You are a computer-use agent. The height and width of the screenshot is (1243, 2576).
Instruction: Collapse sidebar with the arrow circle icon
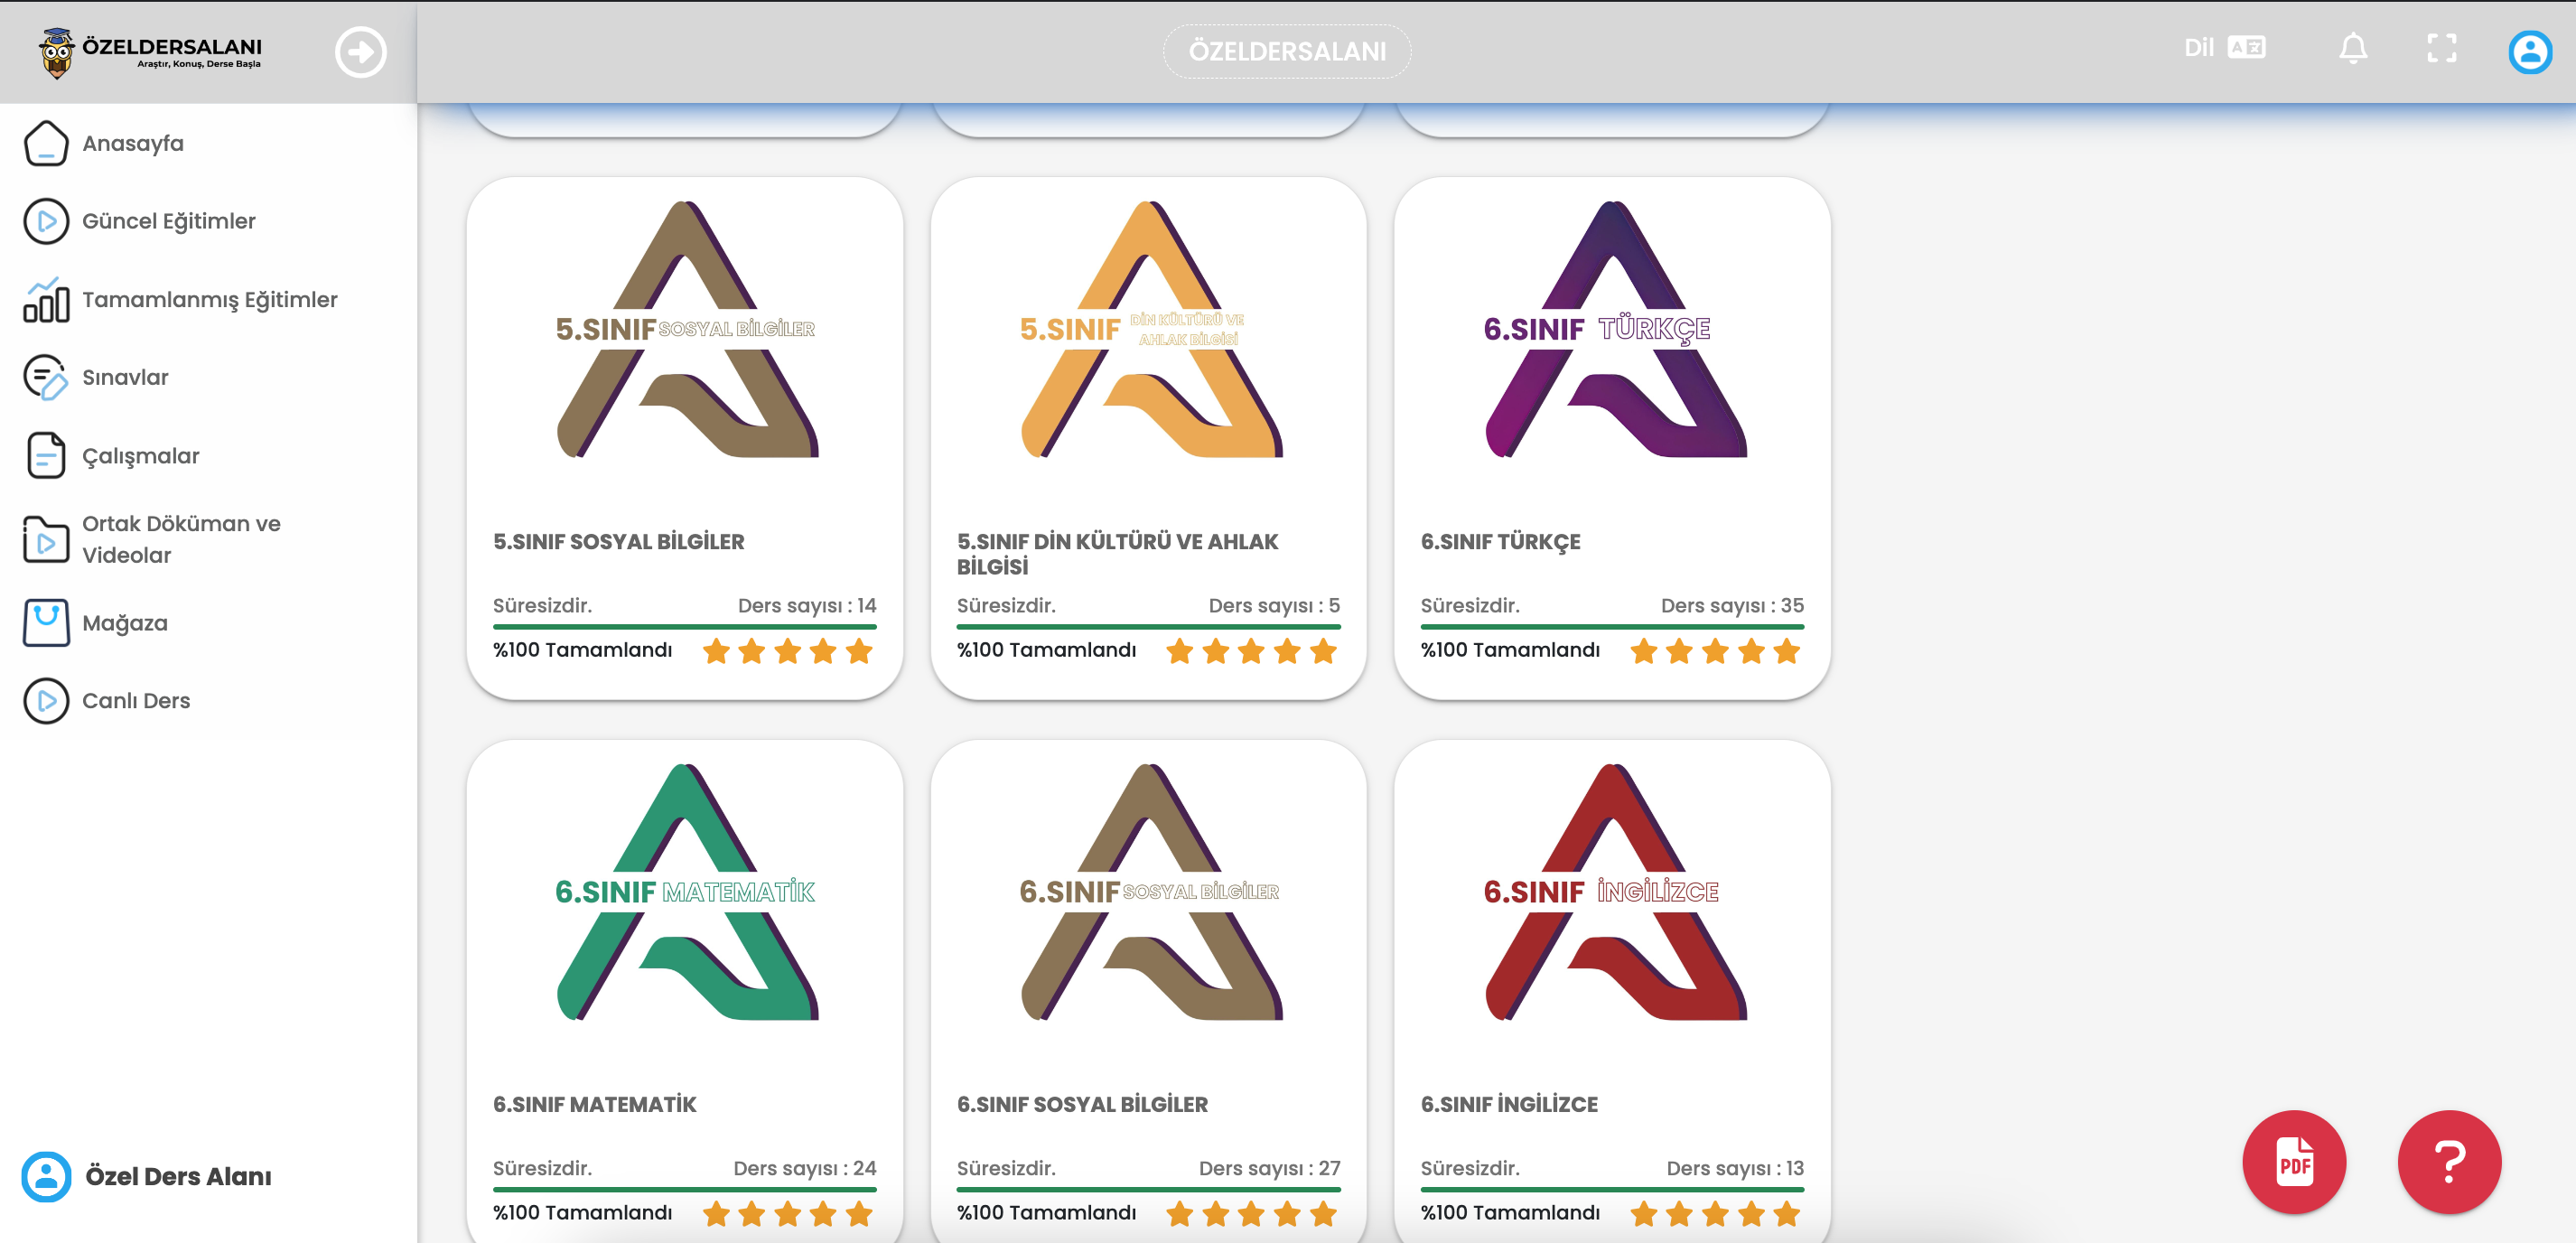360,52
